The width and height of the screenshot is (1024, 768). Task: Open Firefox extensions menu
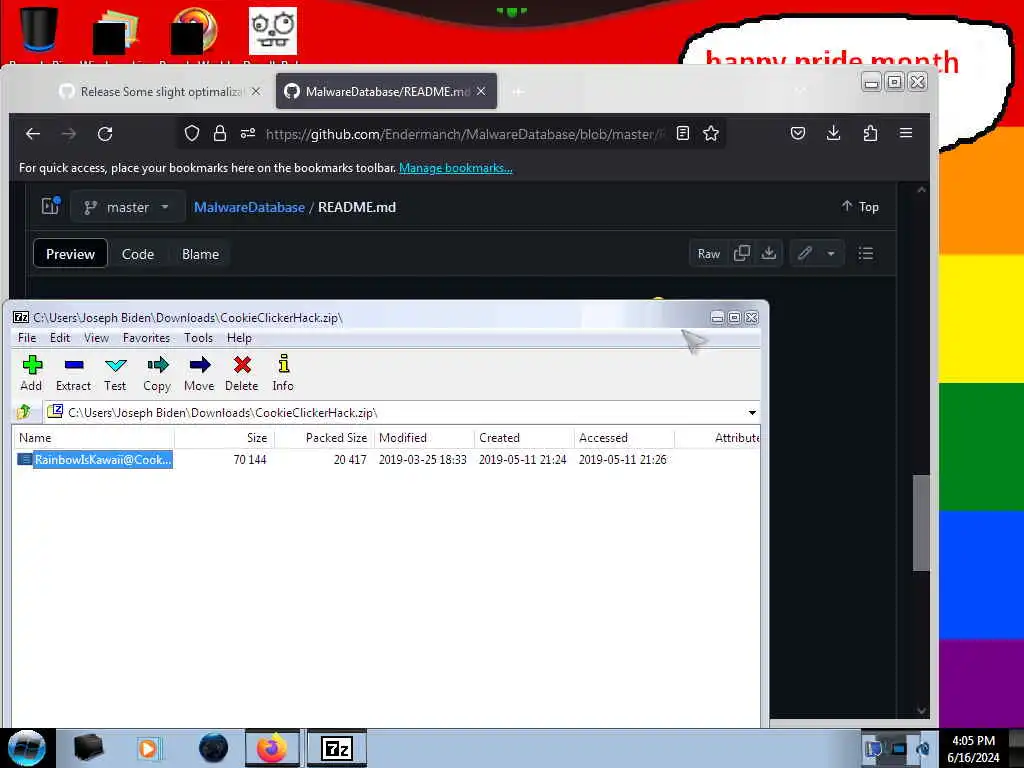870,133
